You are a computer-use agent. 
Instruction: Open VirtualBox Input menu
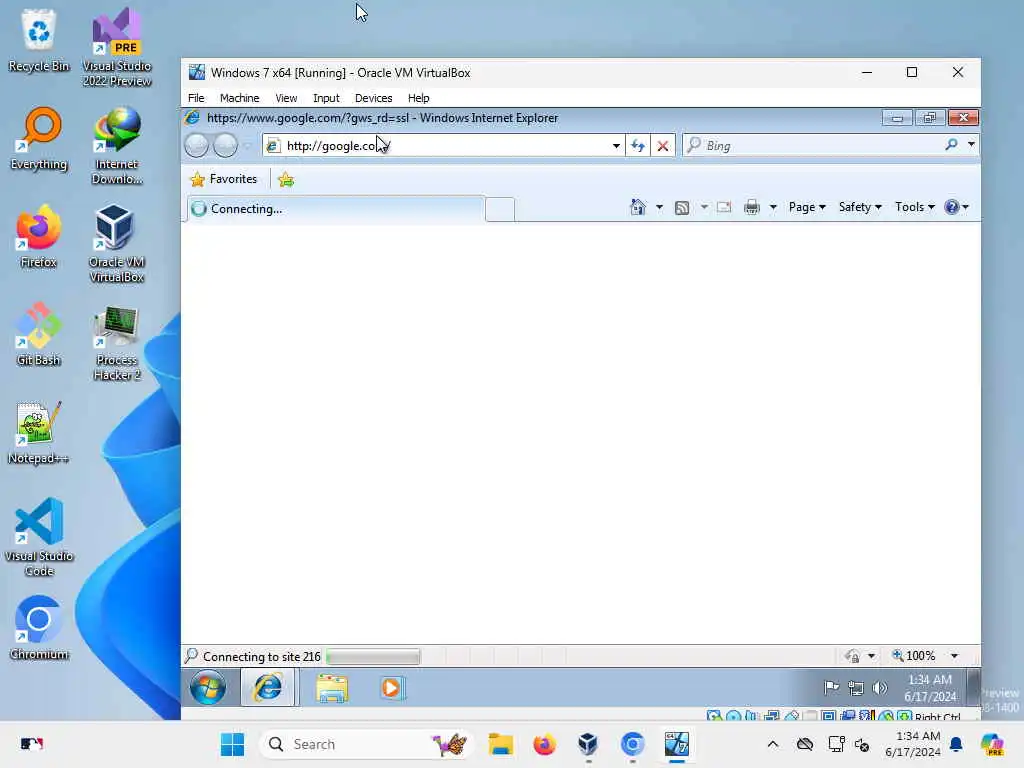pos(326,98)
